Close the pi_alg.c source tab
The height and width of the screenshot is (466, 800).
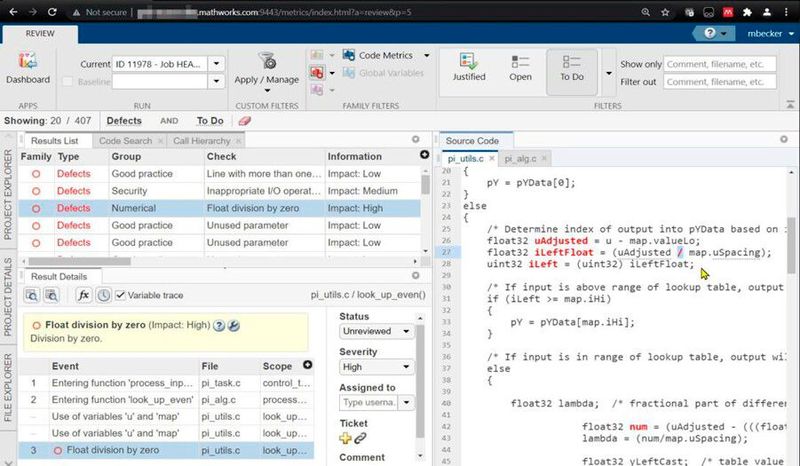coord(544,159)
